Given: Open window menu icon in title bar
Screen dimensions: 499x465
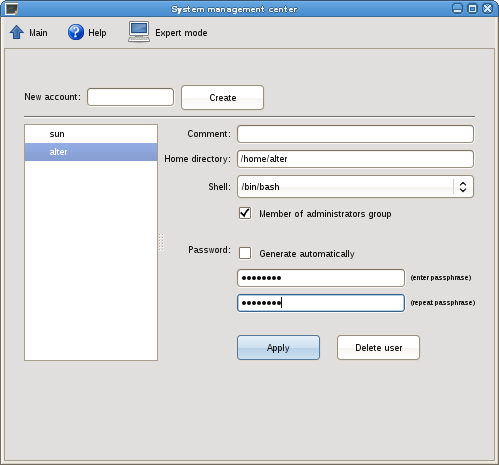Looking at the screenshot, I should pos(12,9).
